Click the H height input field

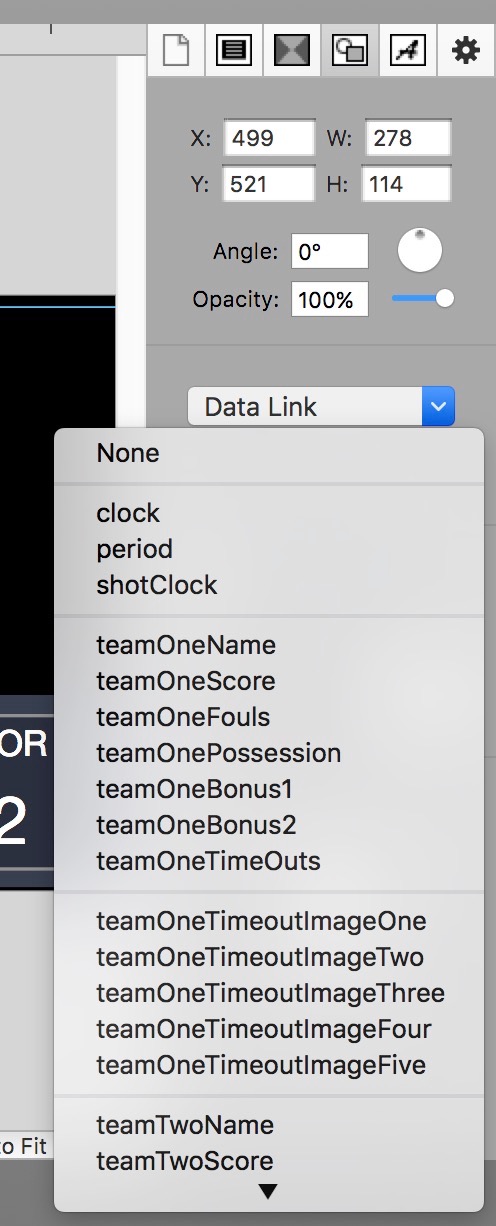(x=407, y=184)
